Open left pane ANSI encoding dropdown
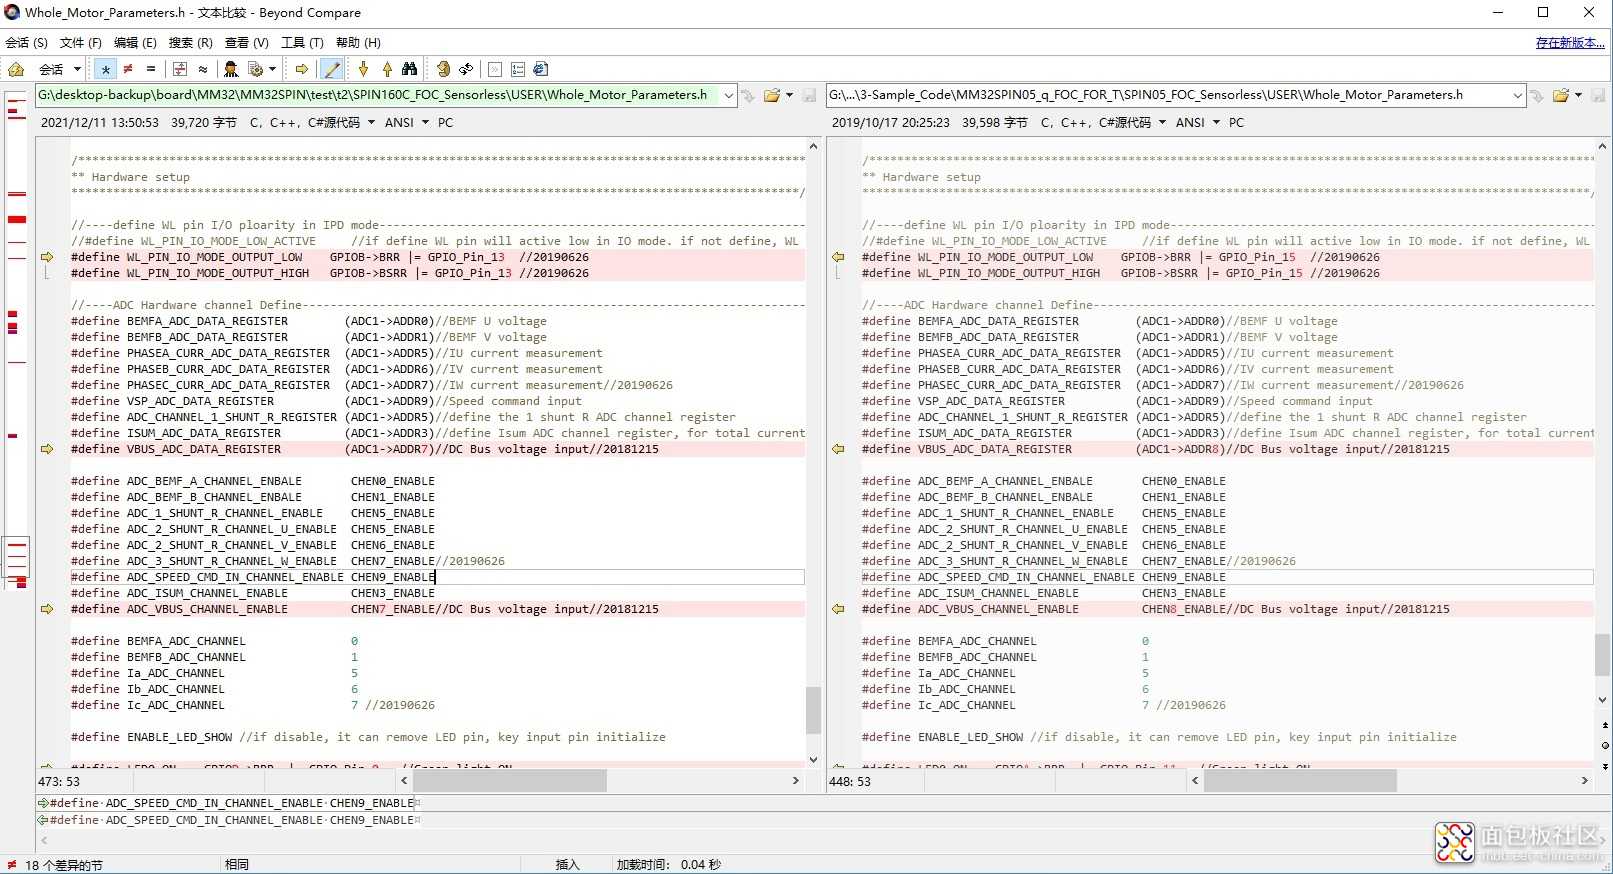 (407, 123)
